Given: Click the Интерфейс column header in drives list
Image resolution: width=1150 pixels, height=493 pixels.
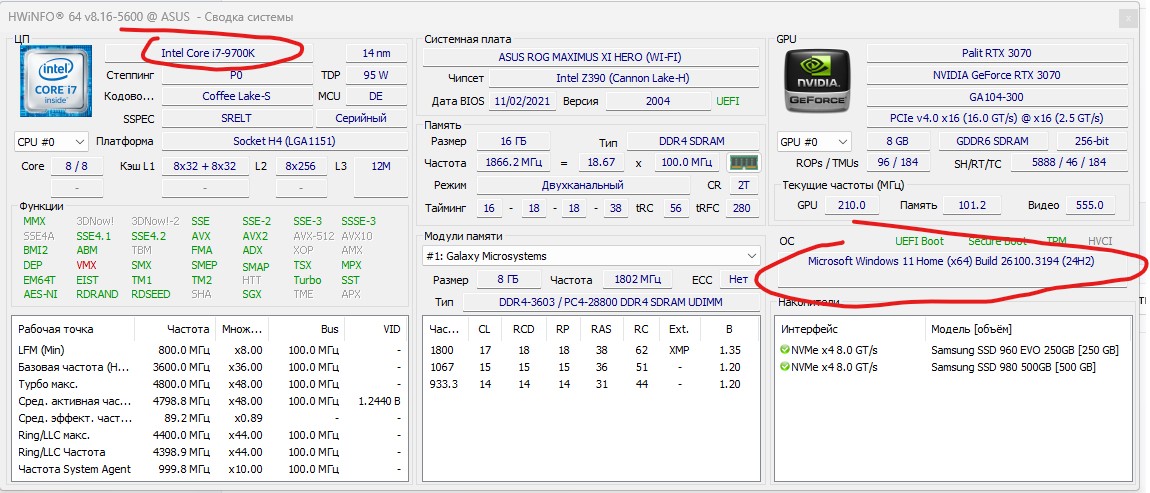Looking at the screenshot, I should tap(851, 329).
